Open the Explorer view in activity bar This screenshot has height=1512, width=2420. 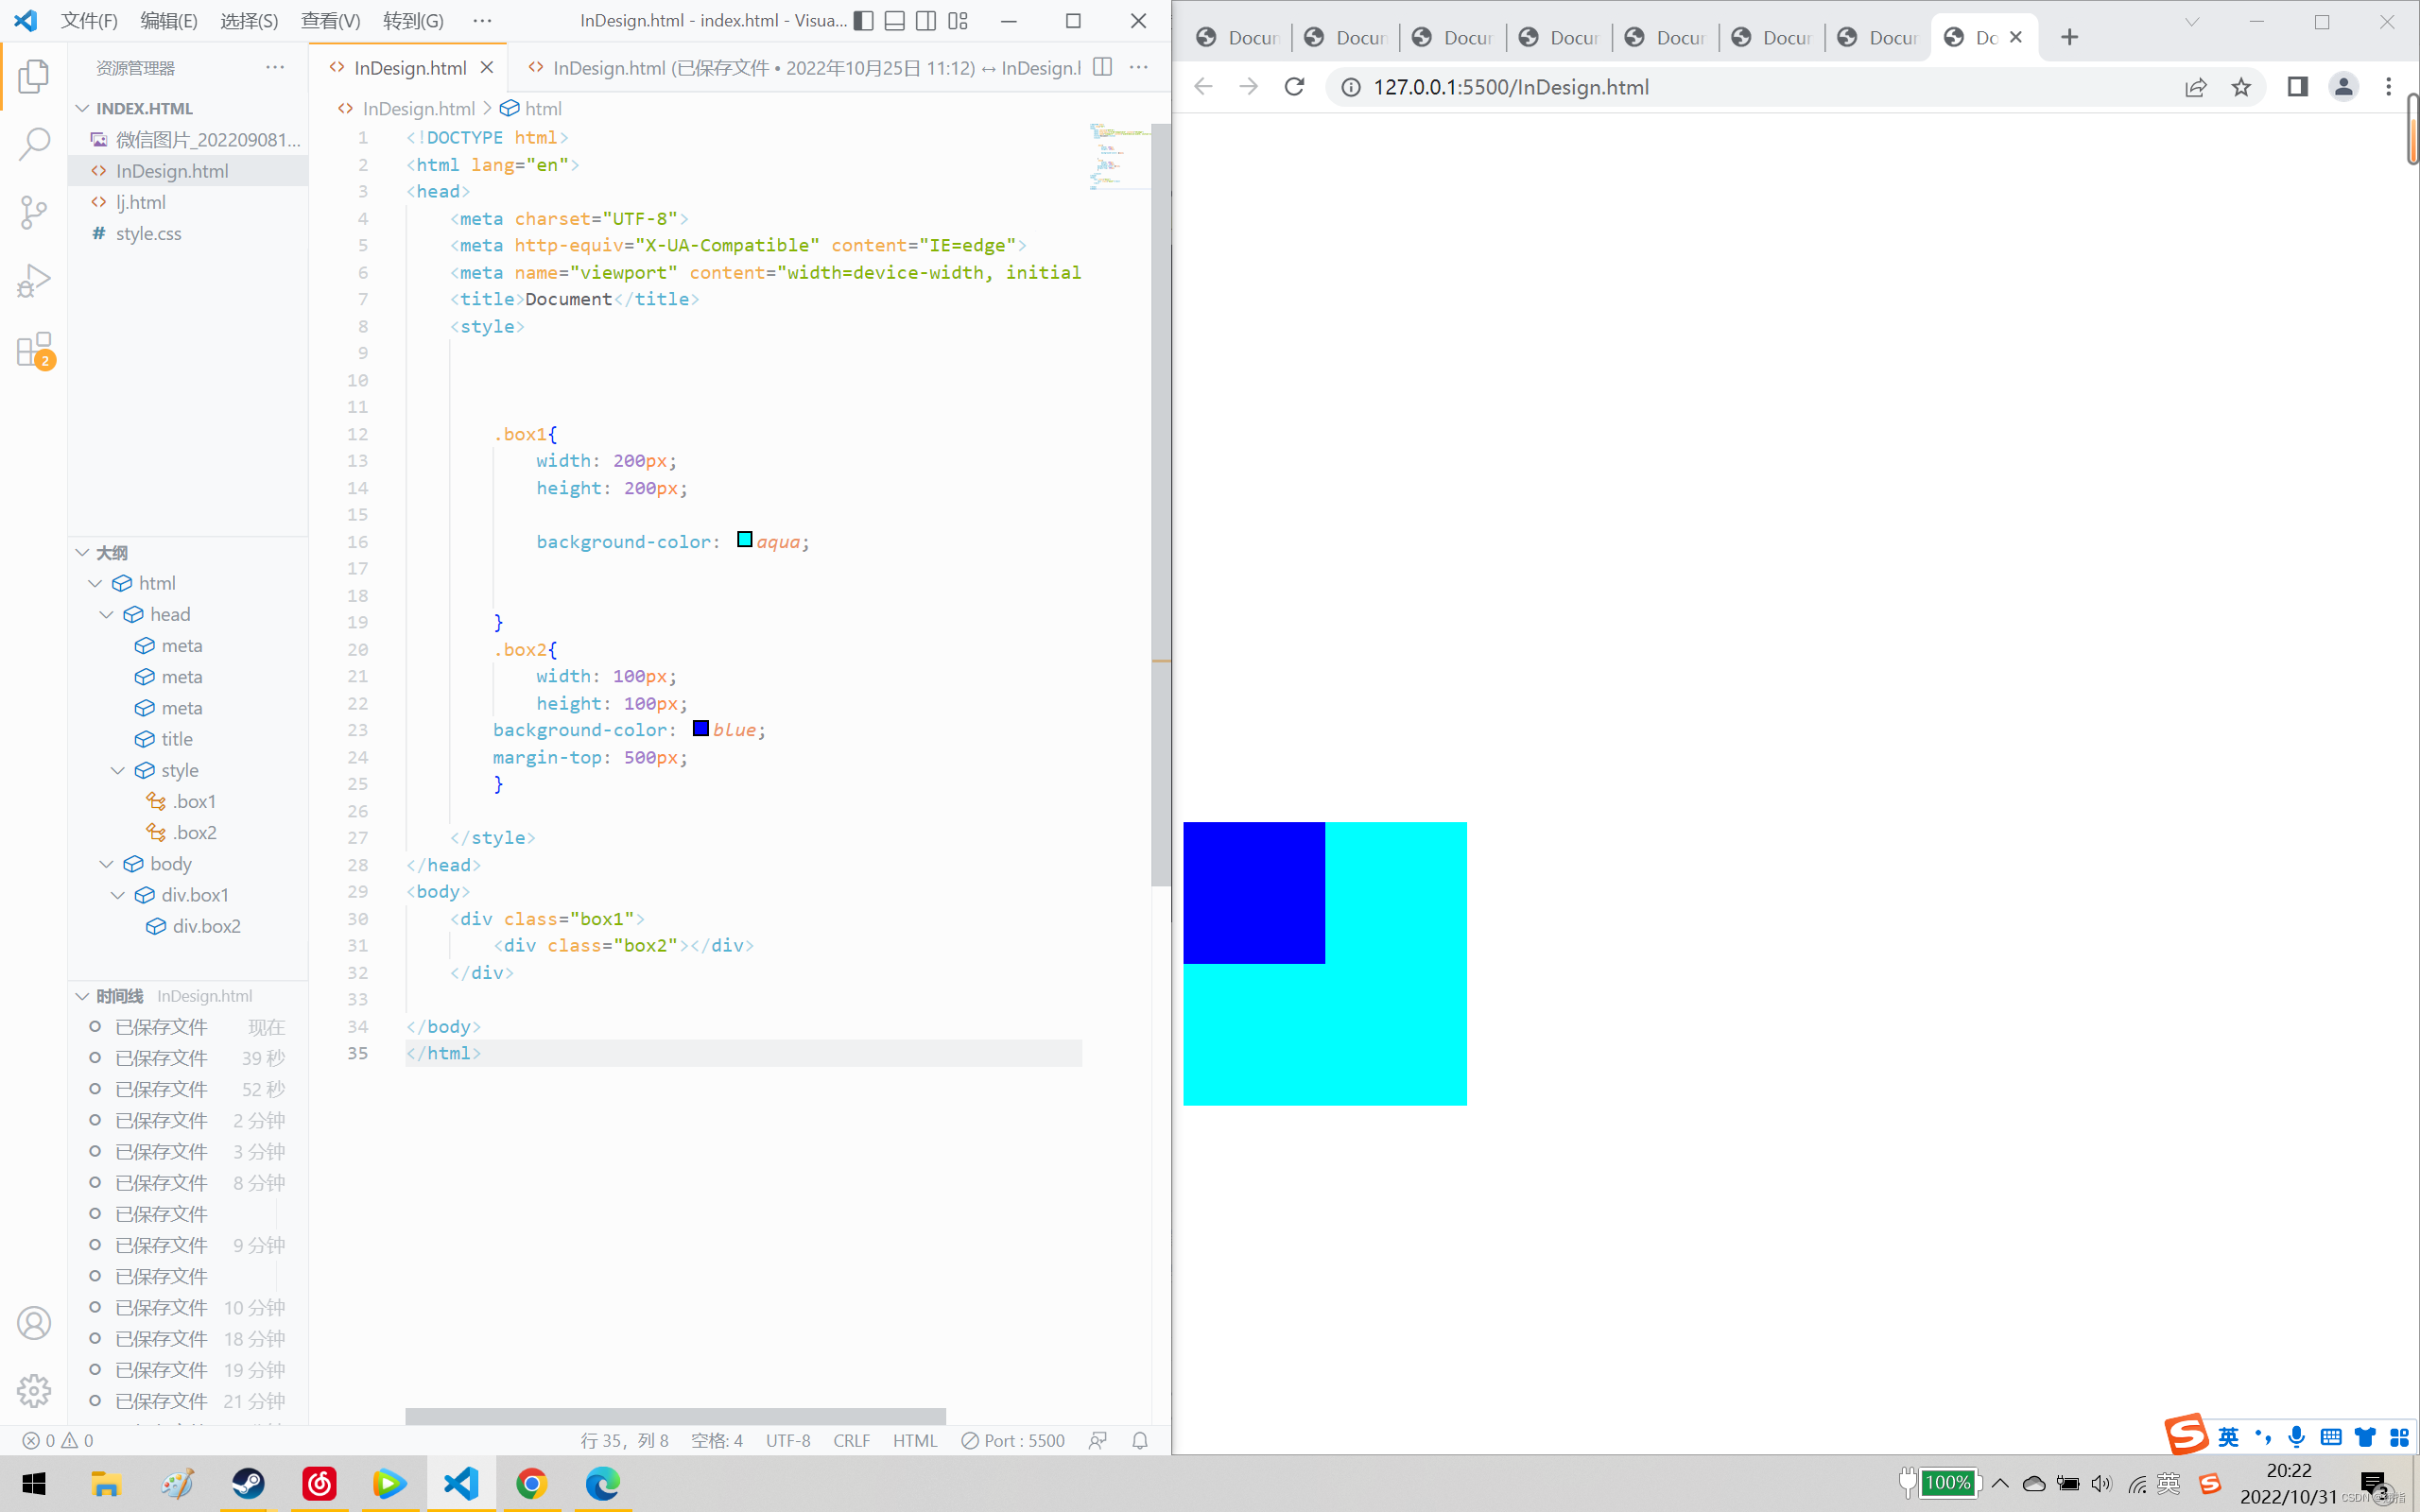click(x=34, y=76)
